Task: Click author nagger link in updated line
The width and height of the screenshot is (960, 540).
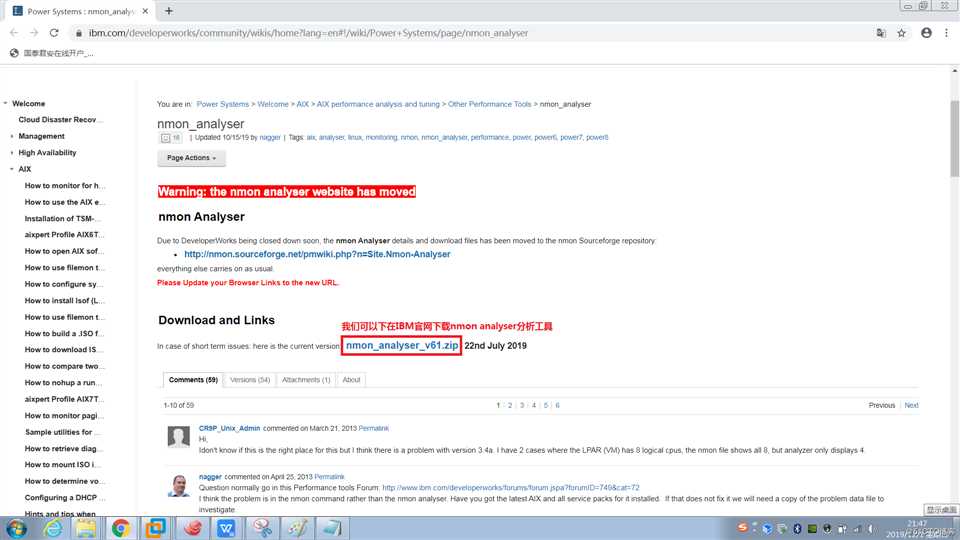Action: tap(270, 138)
